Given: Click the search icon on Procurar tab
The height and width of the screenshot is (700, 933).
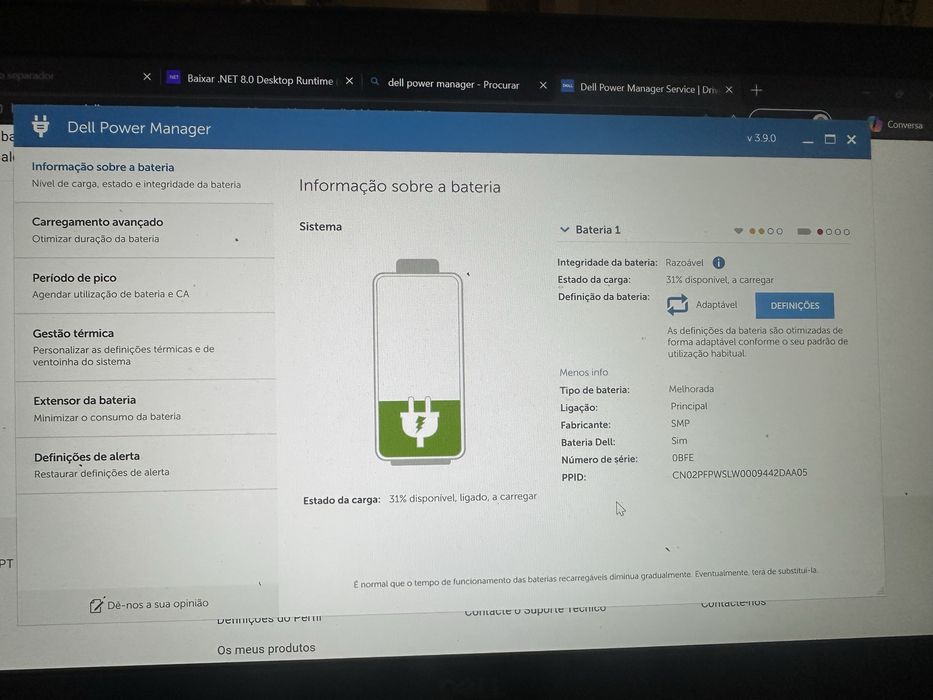Looking at the screenshot, I should [x=374, y=82].
